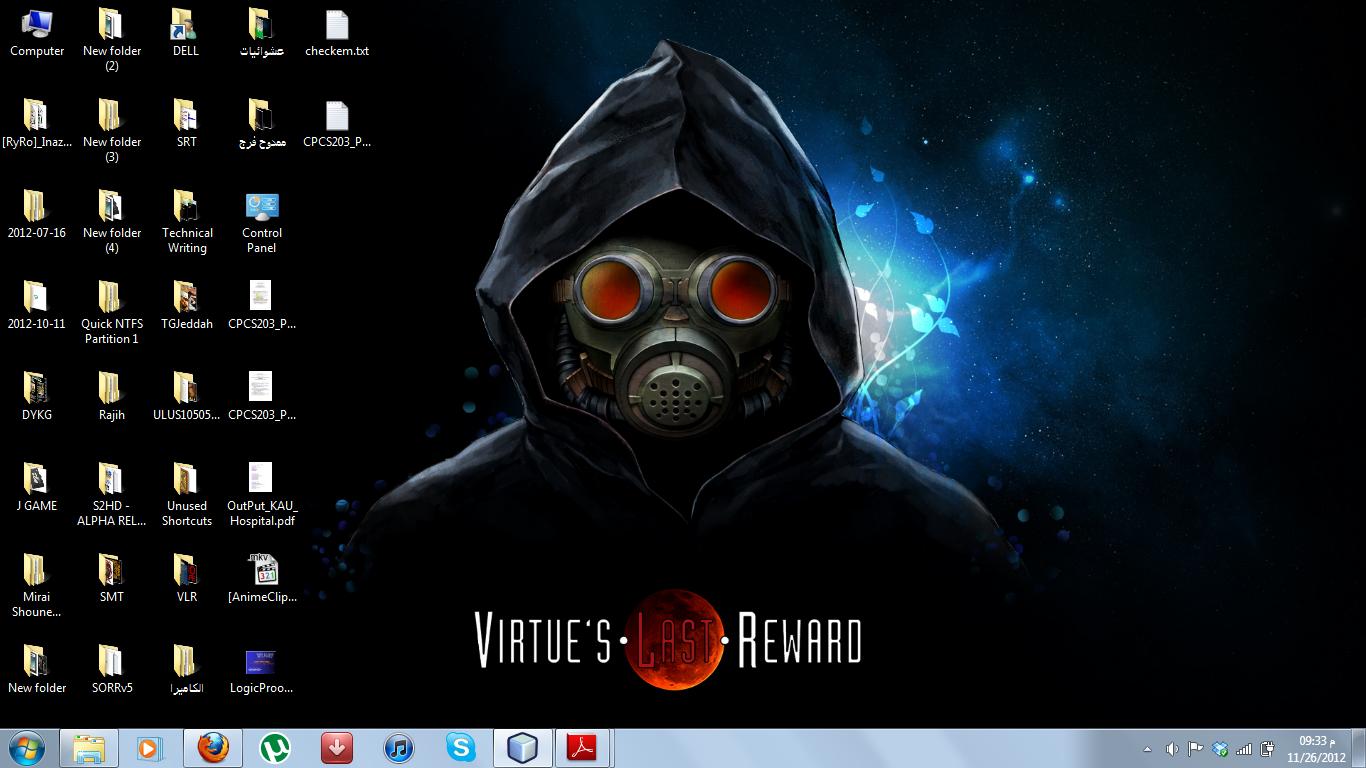Viewport: 1366px width, 768px height.
Task: Open Windows Explorer from the taskbar
Action: (x=88, y=748)
